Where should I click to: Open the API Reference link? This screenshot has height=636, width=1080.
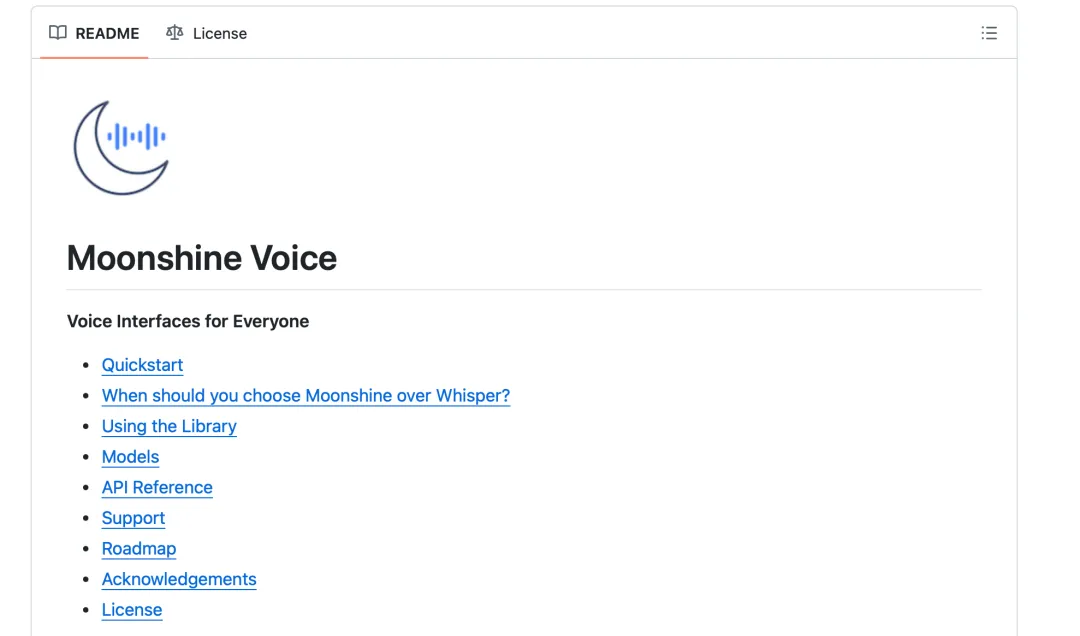157,488
